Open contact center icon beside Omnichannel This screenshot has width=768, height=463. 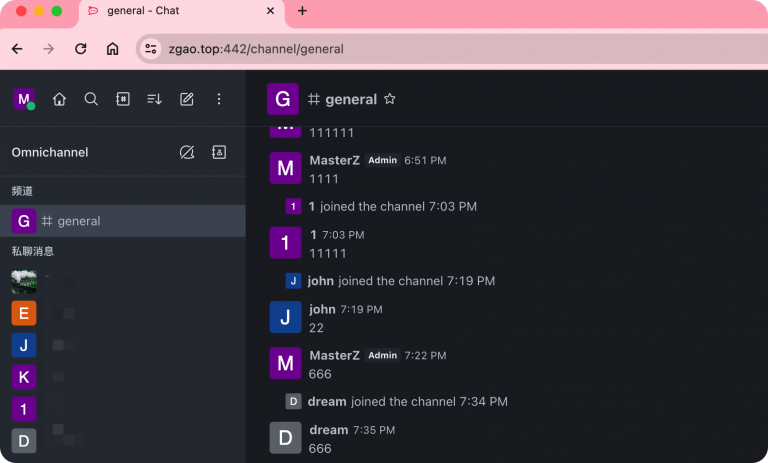pos(219,152)
